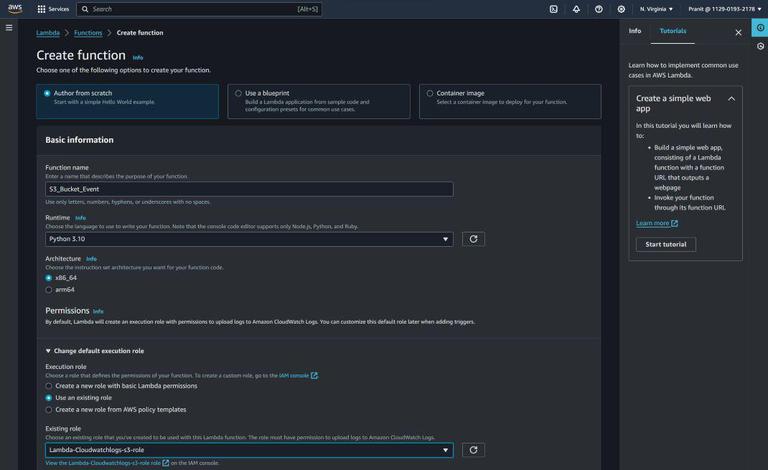Open the settings gear icon
The image size is (768, 470).
[x=621, y=9]
